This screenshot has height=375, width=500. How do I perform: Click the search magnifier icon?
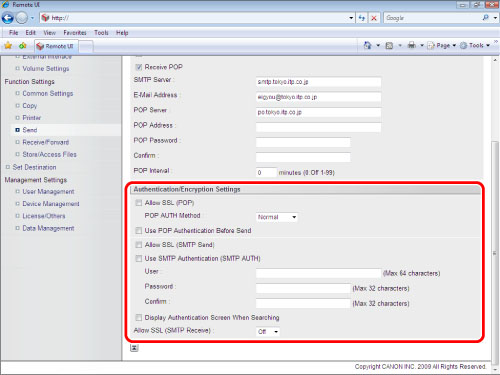486,18
